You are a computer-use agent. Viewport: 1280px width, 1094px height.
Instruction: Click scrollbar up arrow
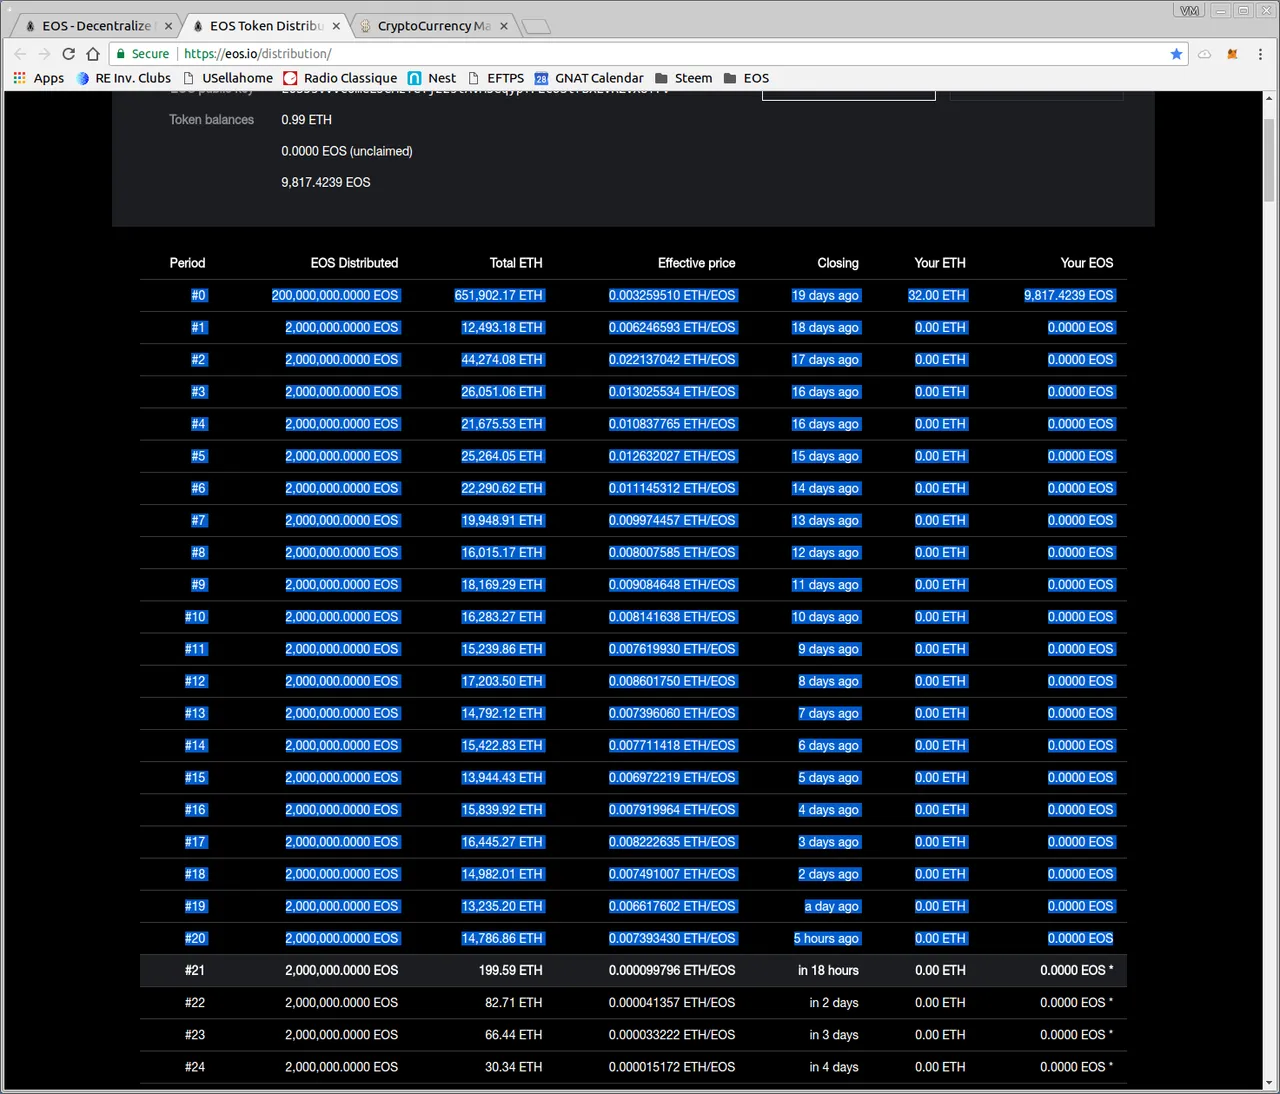1269,98
